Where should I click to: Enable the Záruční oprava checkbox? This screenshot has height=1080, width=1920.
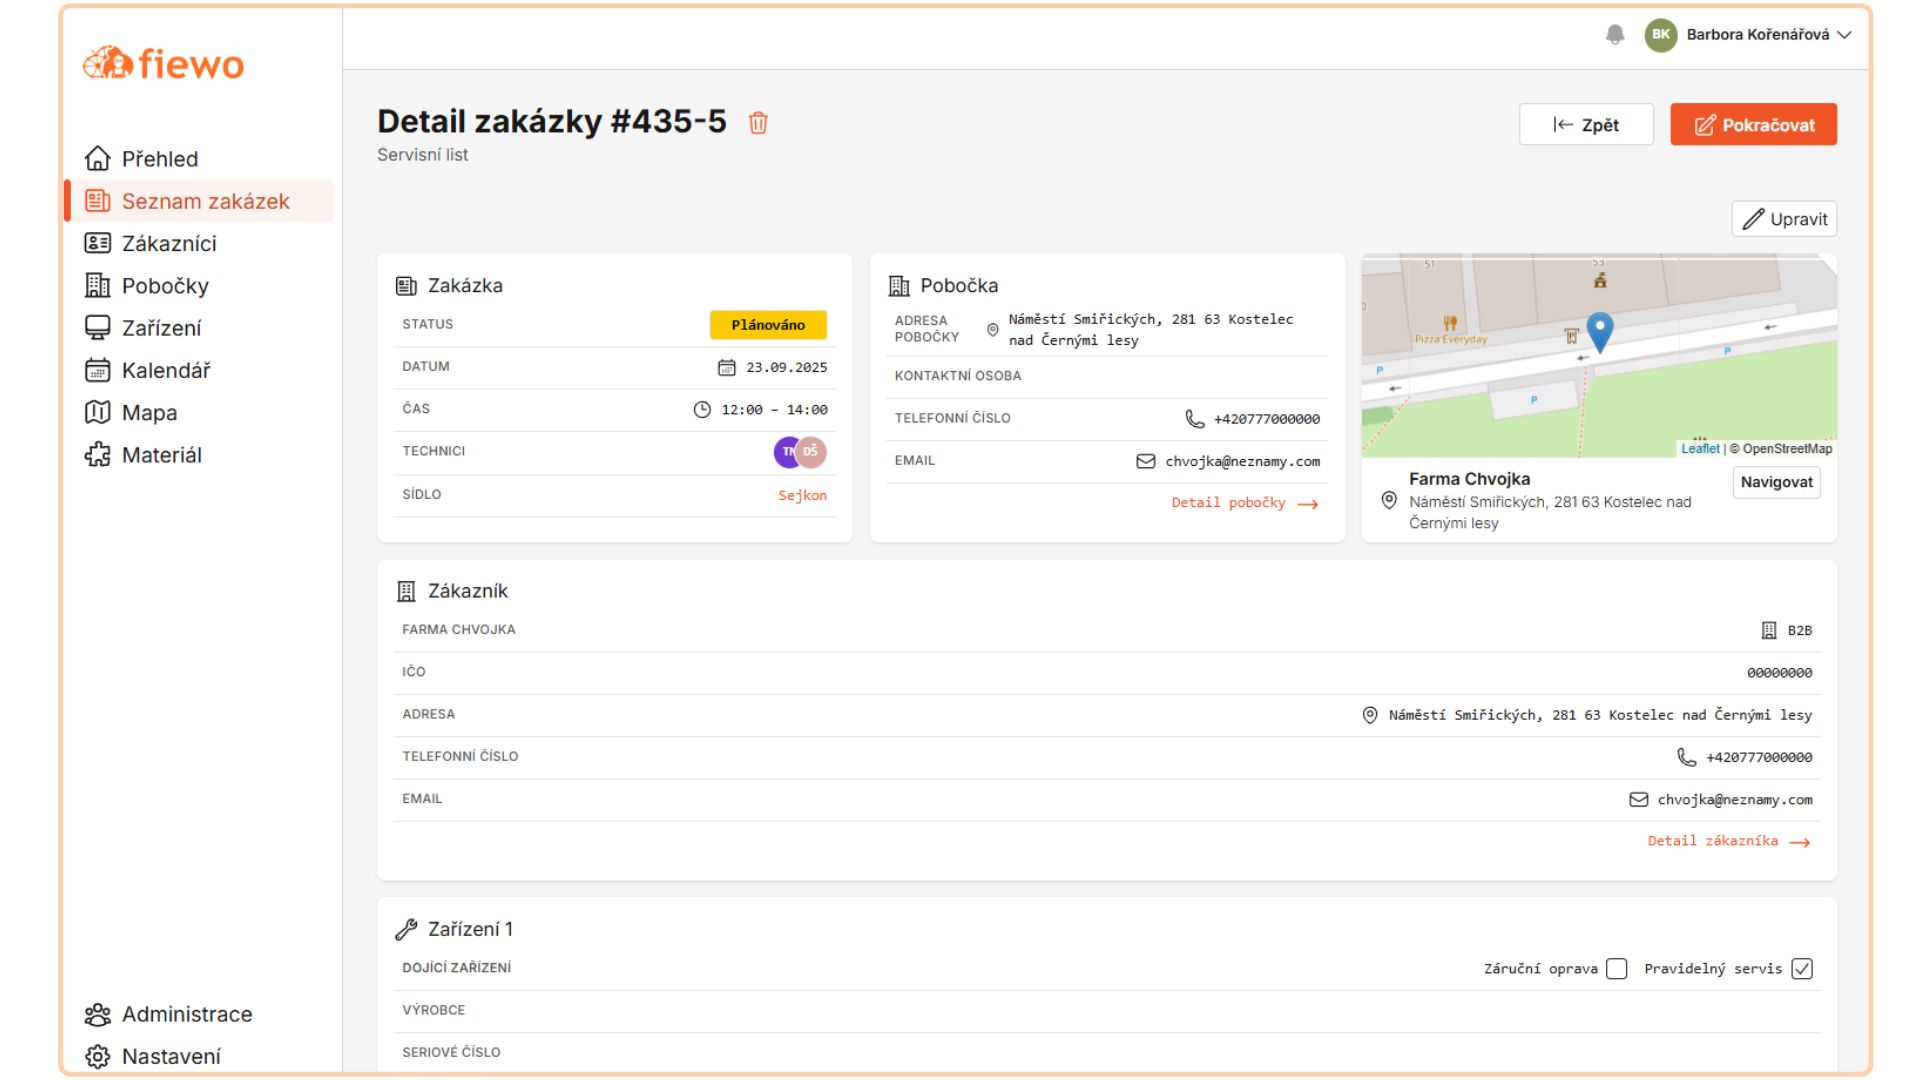[1616, 969]
